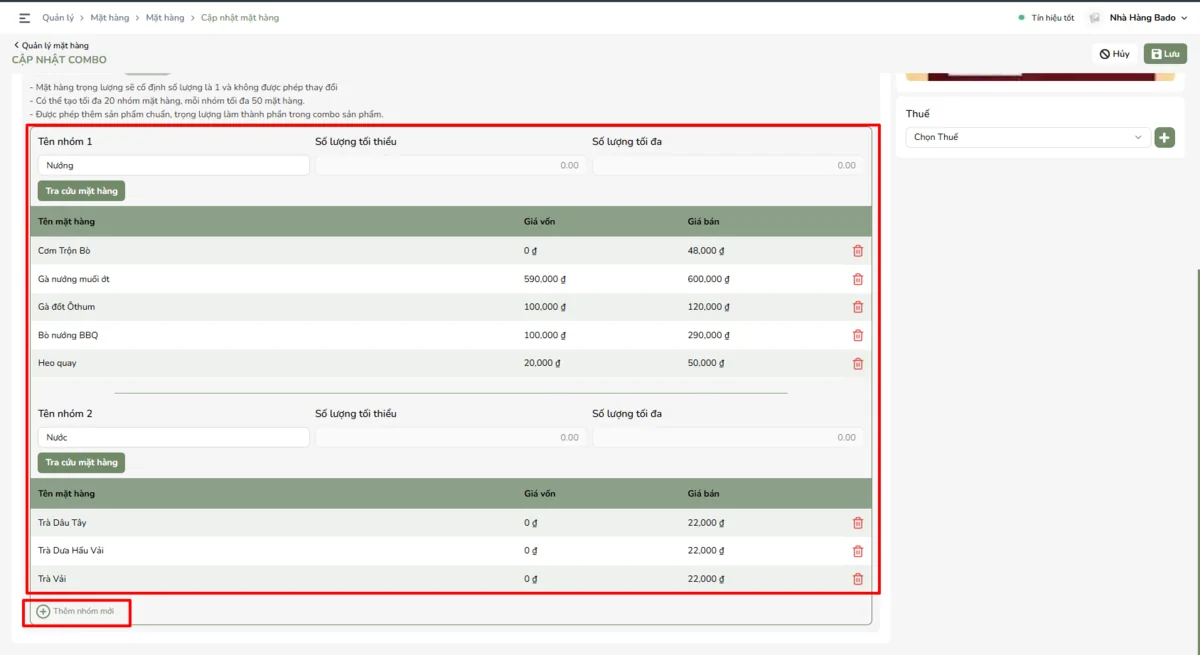Click the 600,000 ₫ selling price
Image resolution: width=1200 pixels, height=655 pixels.
(x=709, y=279)
